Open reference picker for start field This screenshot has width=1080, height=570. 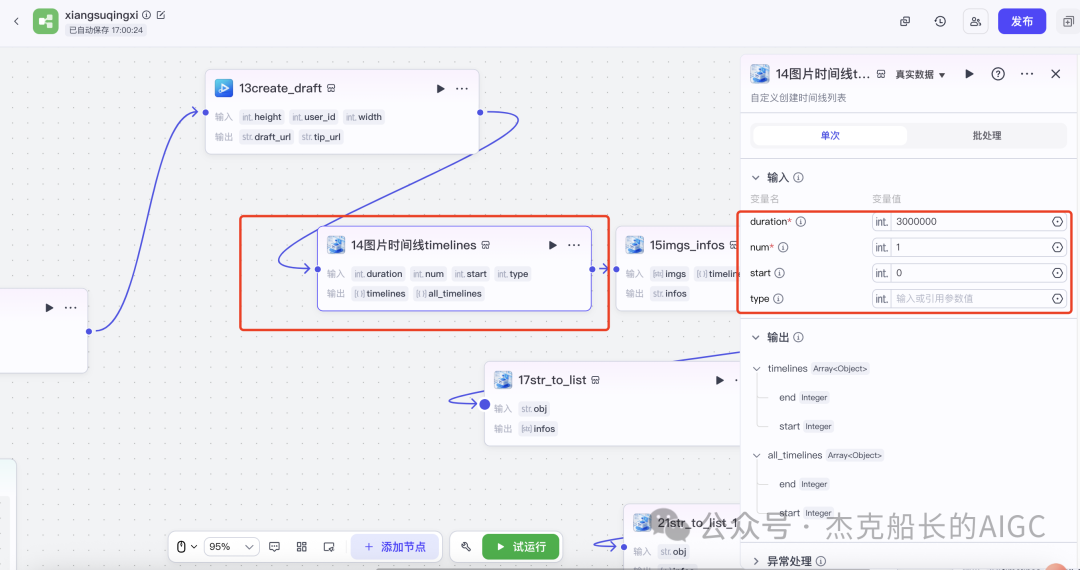[x=1057, y=273]
